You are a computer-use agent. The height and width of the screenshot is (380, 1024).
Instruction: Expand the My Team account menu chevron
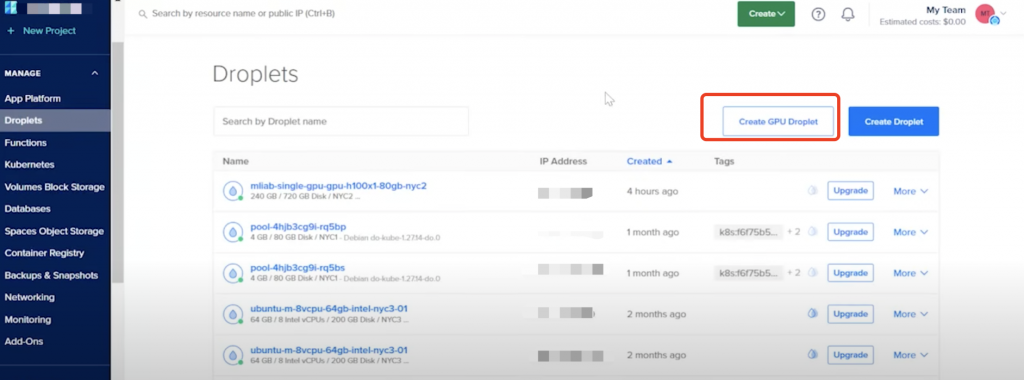point(1004,14)
